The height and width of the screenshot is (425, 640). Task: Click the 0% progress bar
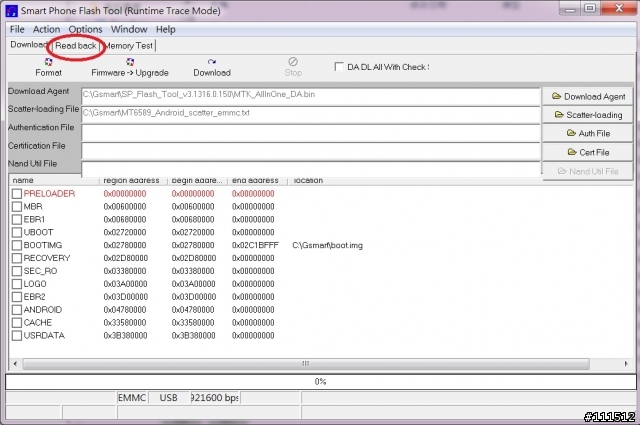coord(320,382)
